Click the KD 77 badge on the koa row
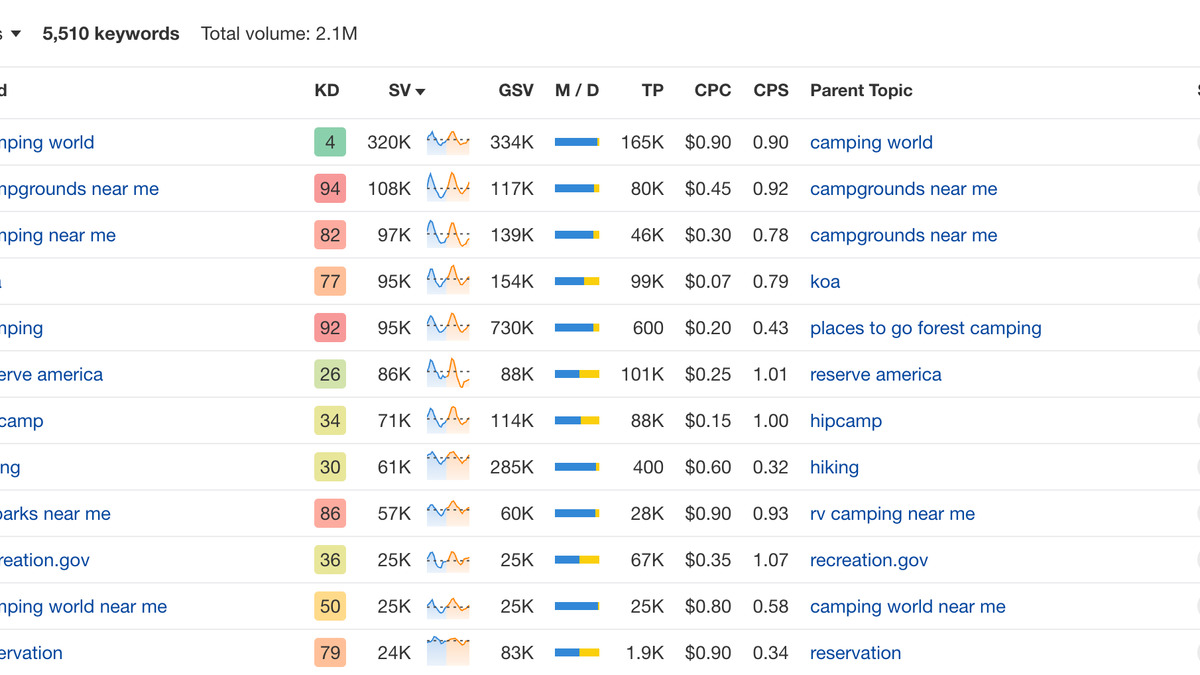Viewport: 1200px width, 675px height. [x=330, y=281]
